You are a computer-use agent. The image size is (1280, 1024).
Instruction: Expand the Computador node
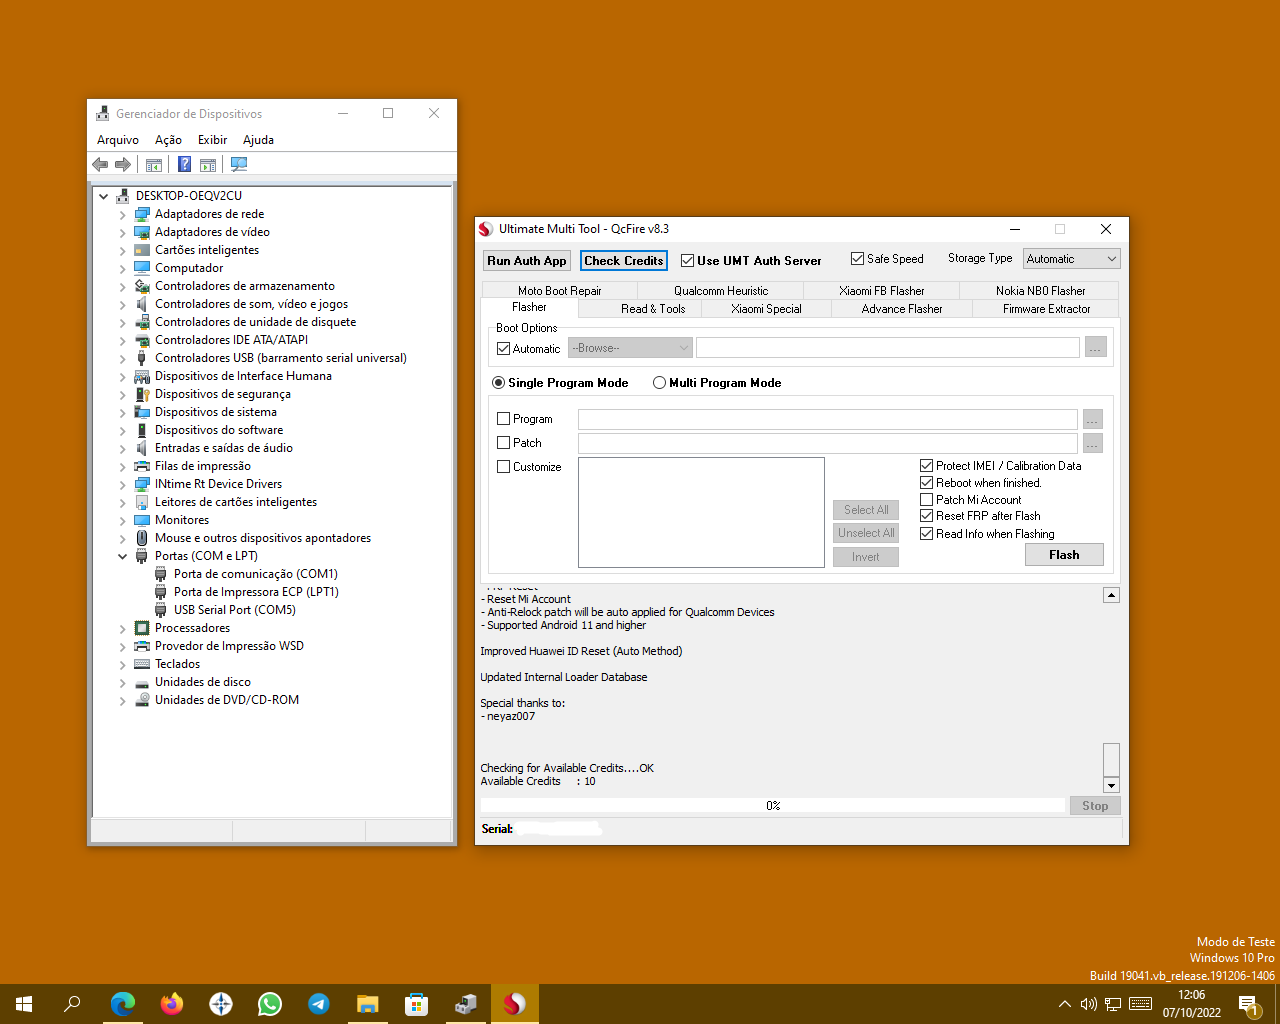click(x=123, y=268)
